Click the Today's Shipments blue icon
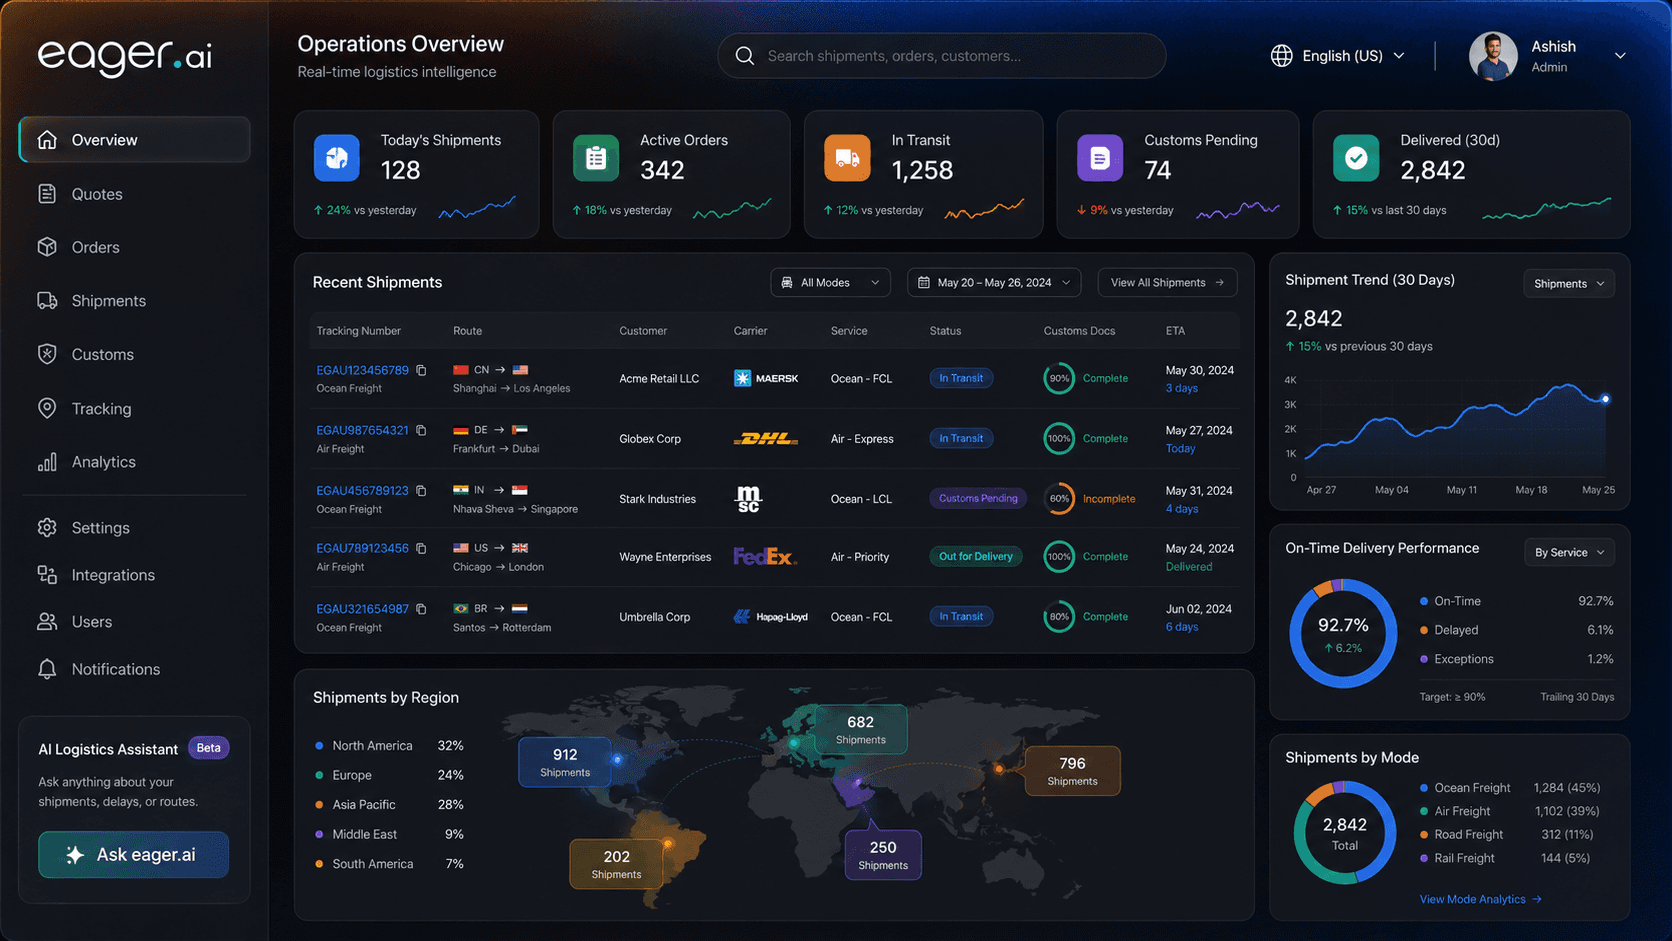Viewport: 1672px width, 941px height. [x=337, y=158]
